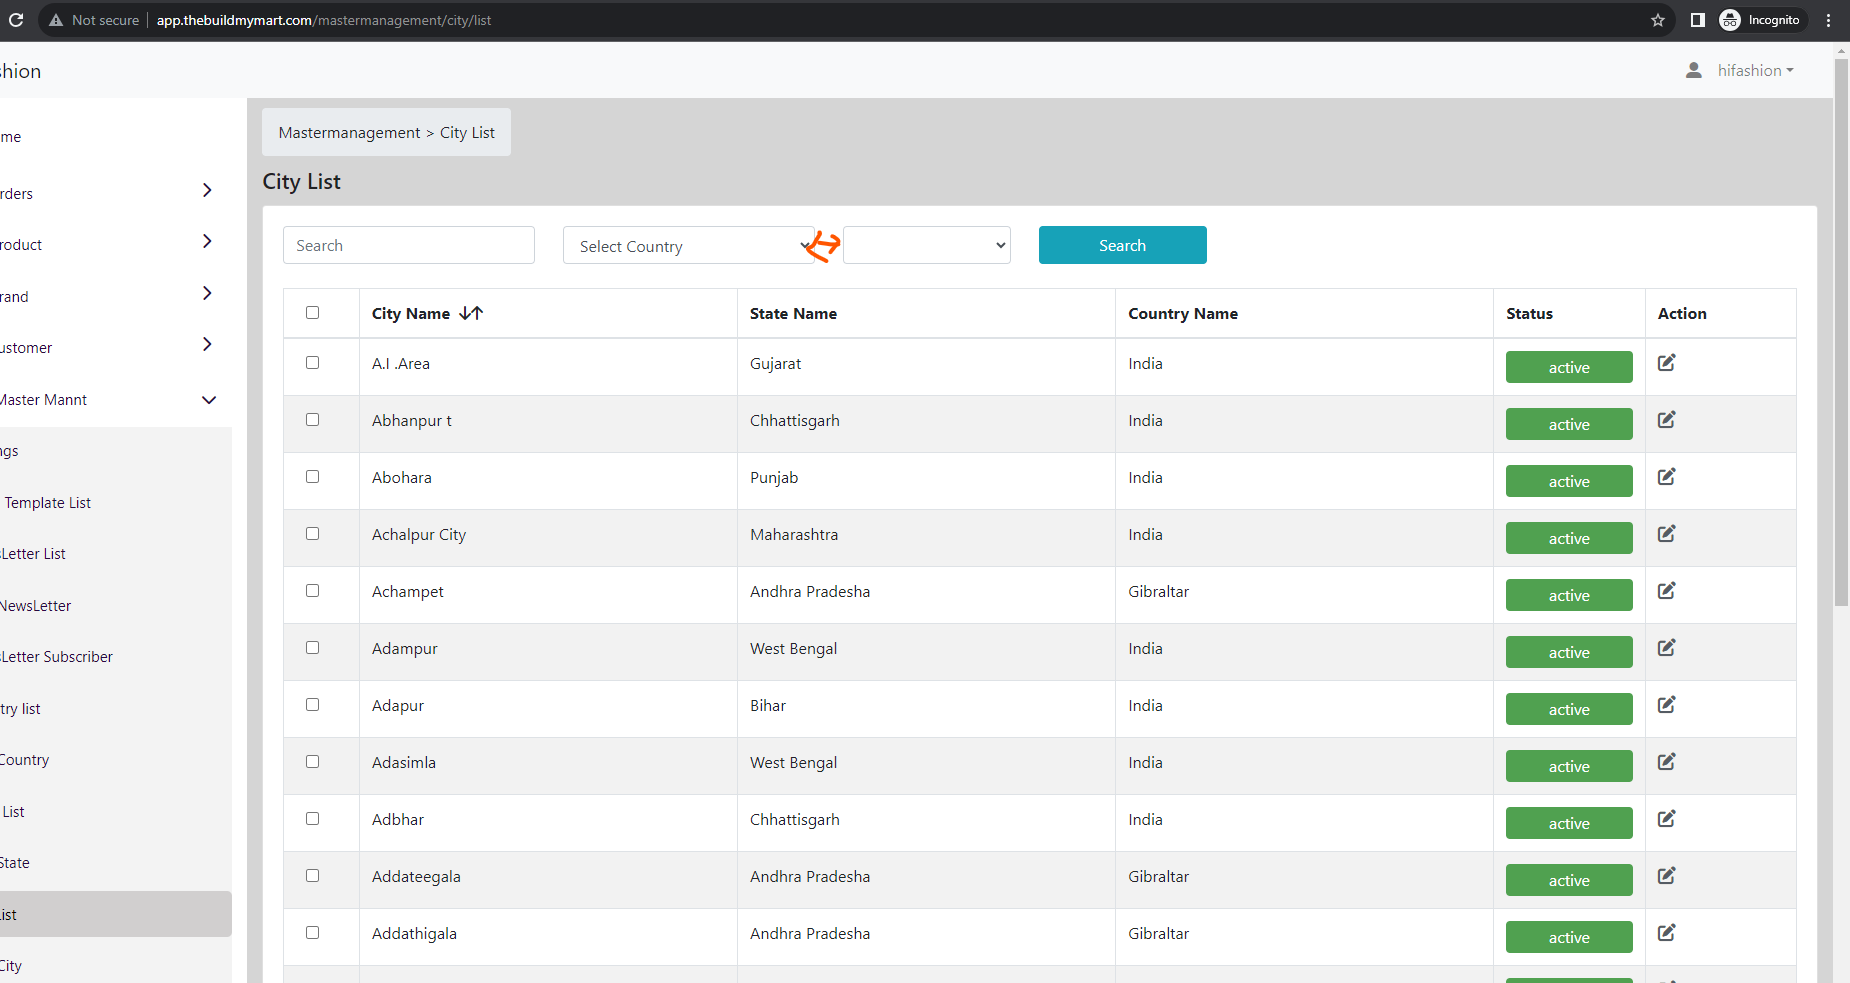Click the Maharashtra state cell
The height and width of the screenshot is (983, 1850).
point(794,534)
